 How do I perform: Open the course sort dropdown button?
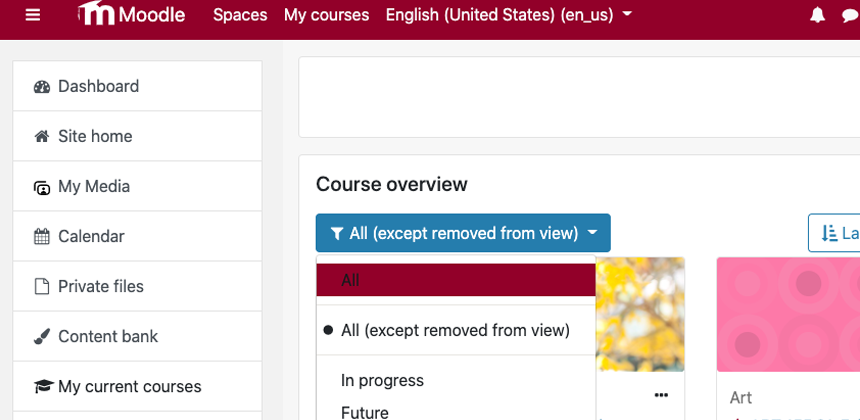pos(835,233)
